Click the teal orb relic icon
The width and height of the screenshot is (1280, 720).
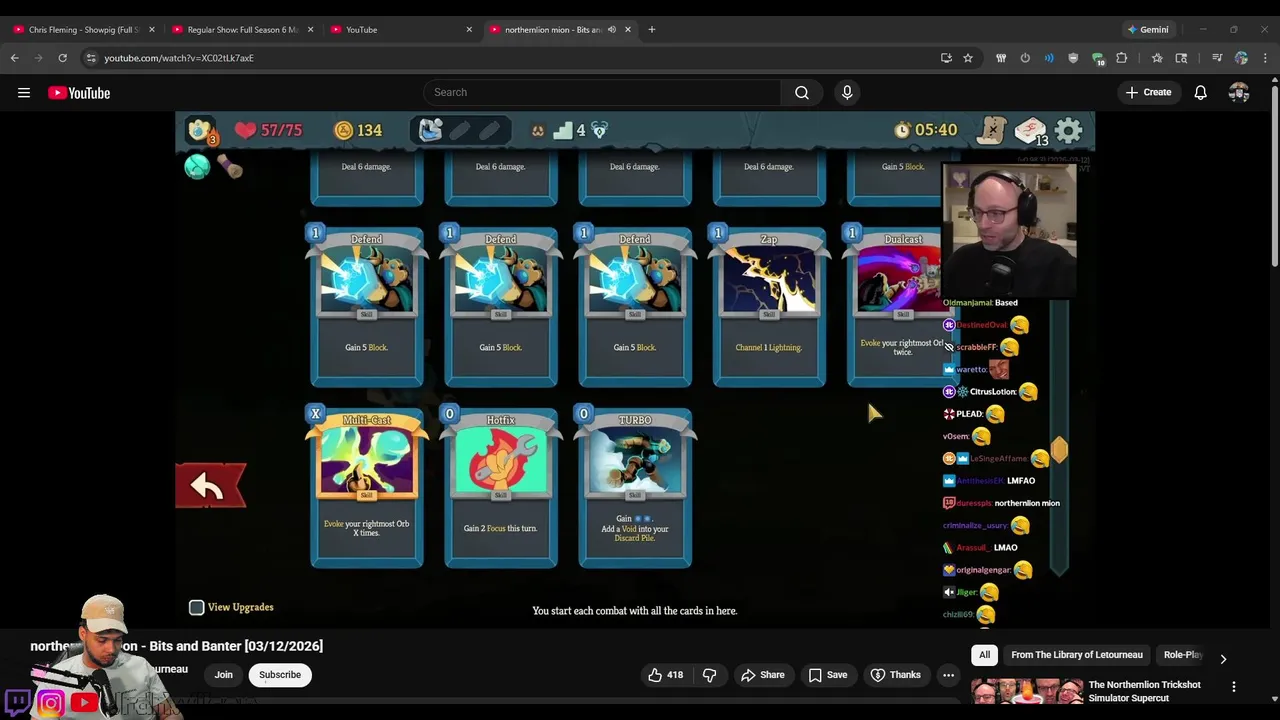point(197,166)
